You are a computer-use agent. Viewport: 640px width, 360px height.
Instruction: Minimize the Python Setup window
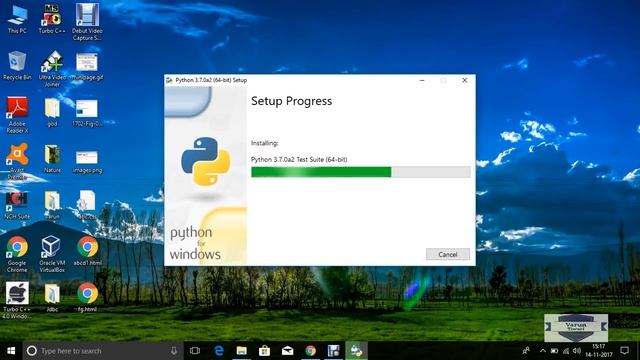(422, 80)
